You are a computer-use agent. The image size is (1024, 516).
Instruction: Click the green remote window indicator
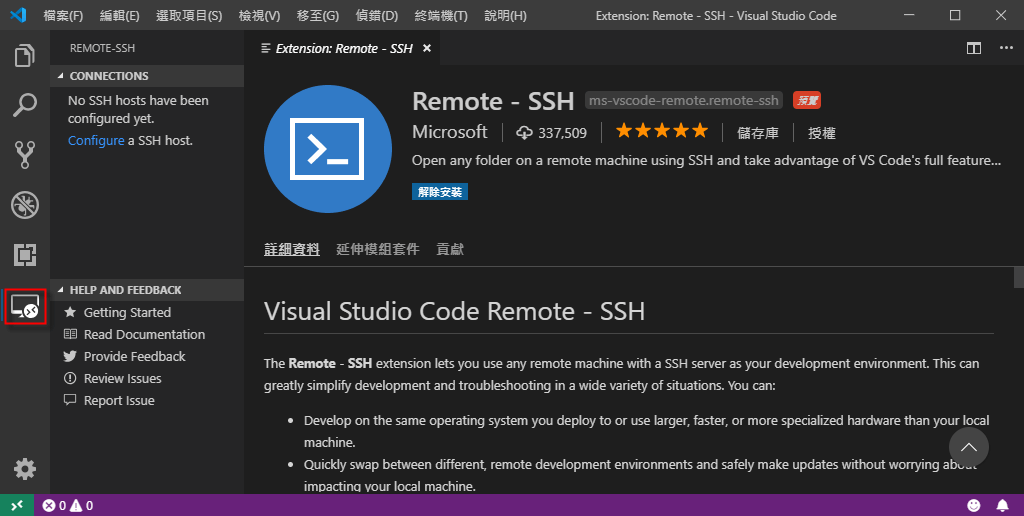pyautogui.click(x=17, y=505)
